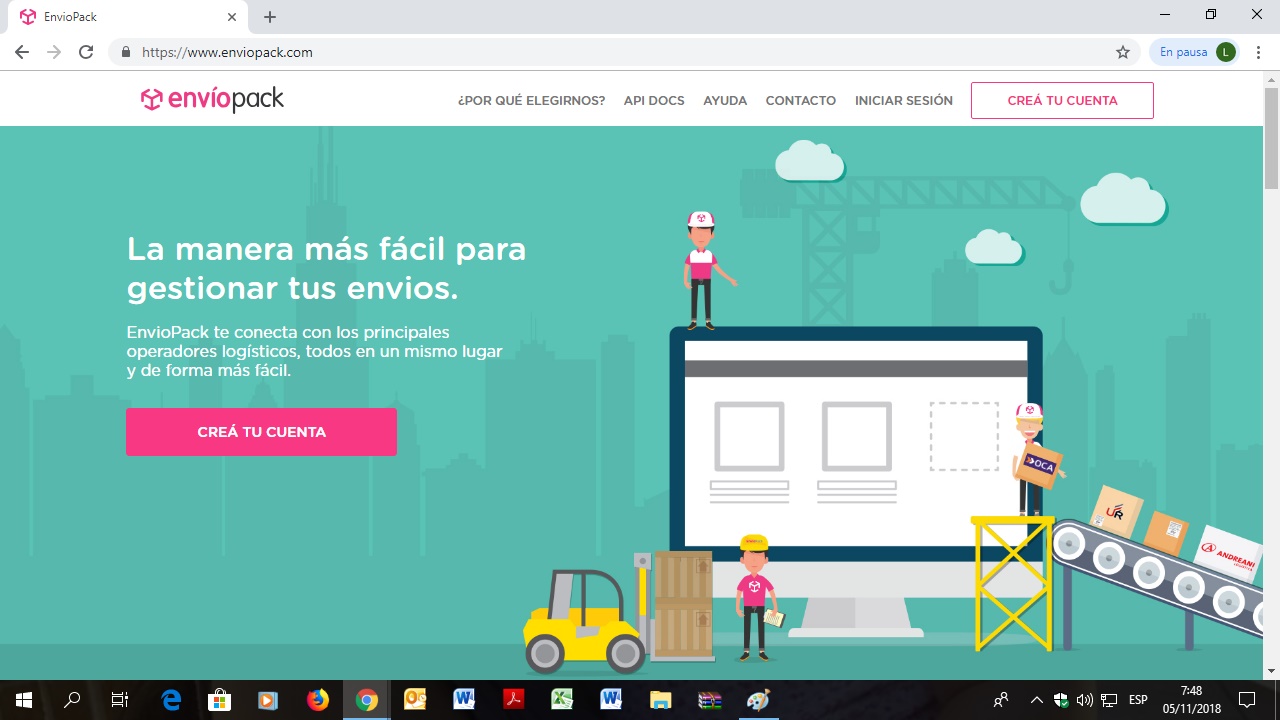Reload the page with the refresh icon
Image resolution: width=1280 pixels, height=720 pixels.
click(x=86, y=52)
